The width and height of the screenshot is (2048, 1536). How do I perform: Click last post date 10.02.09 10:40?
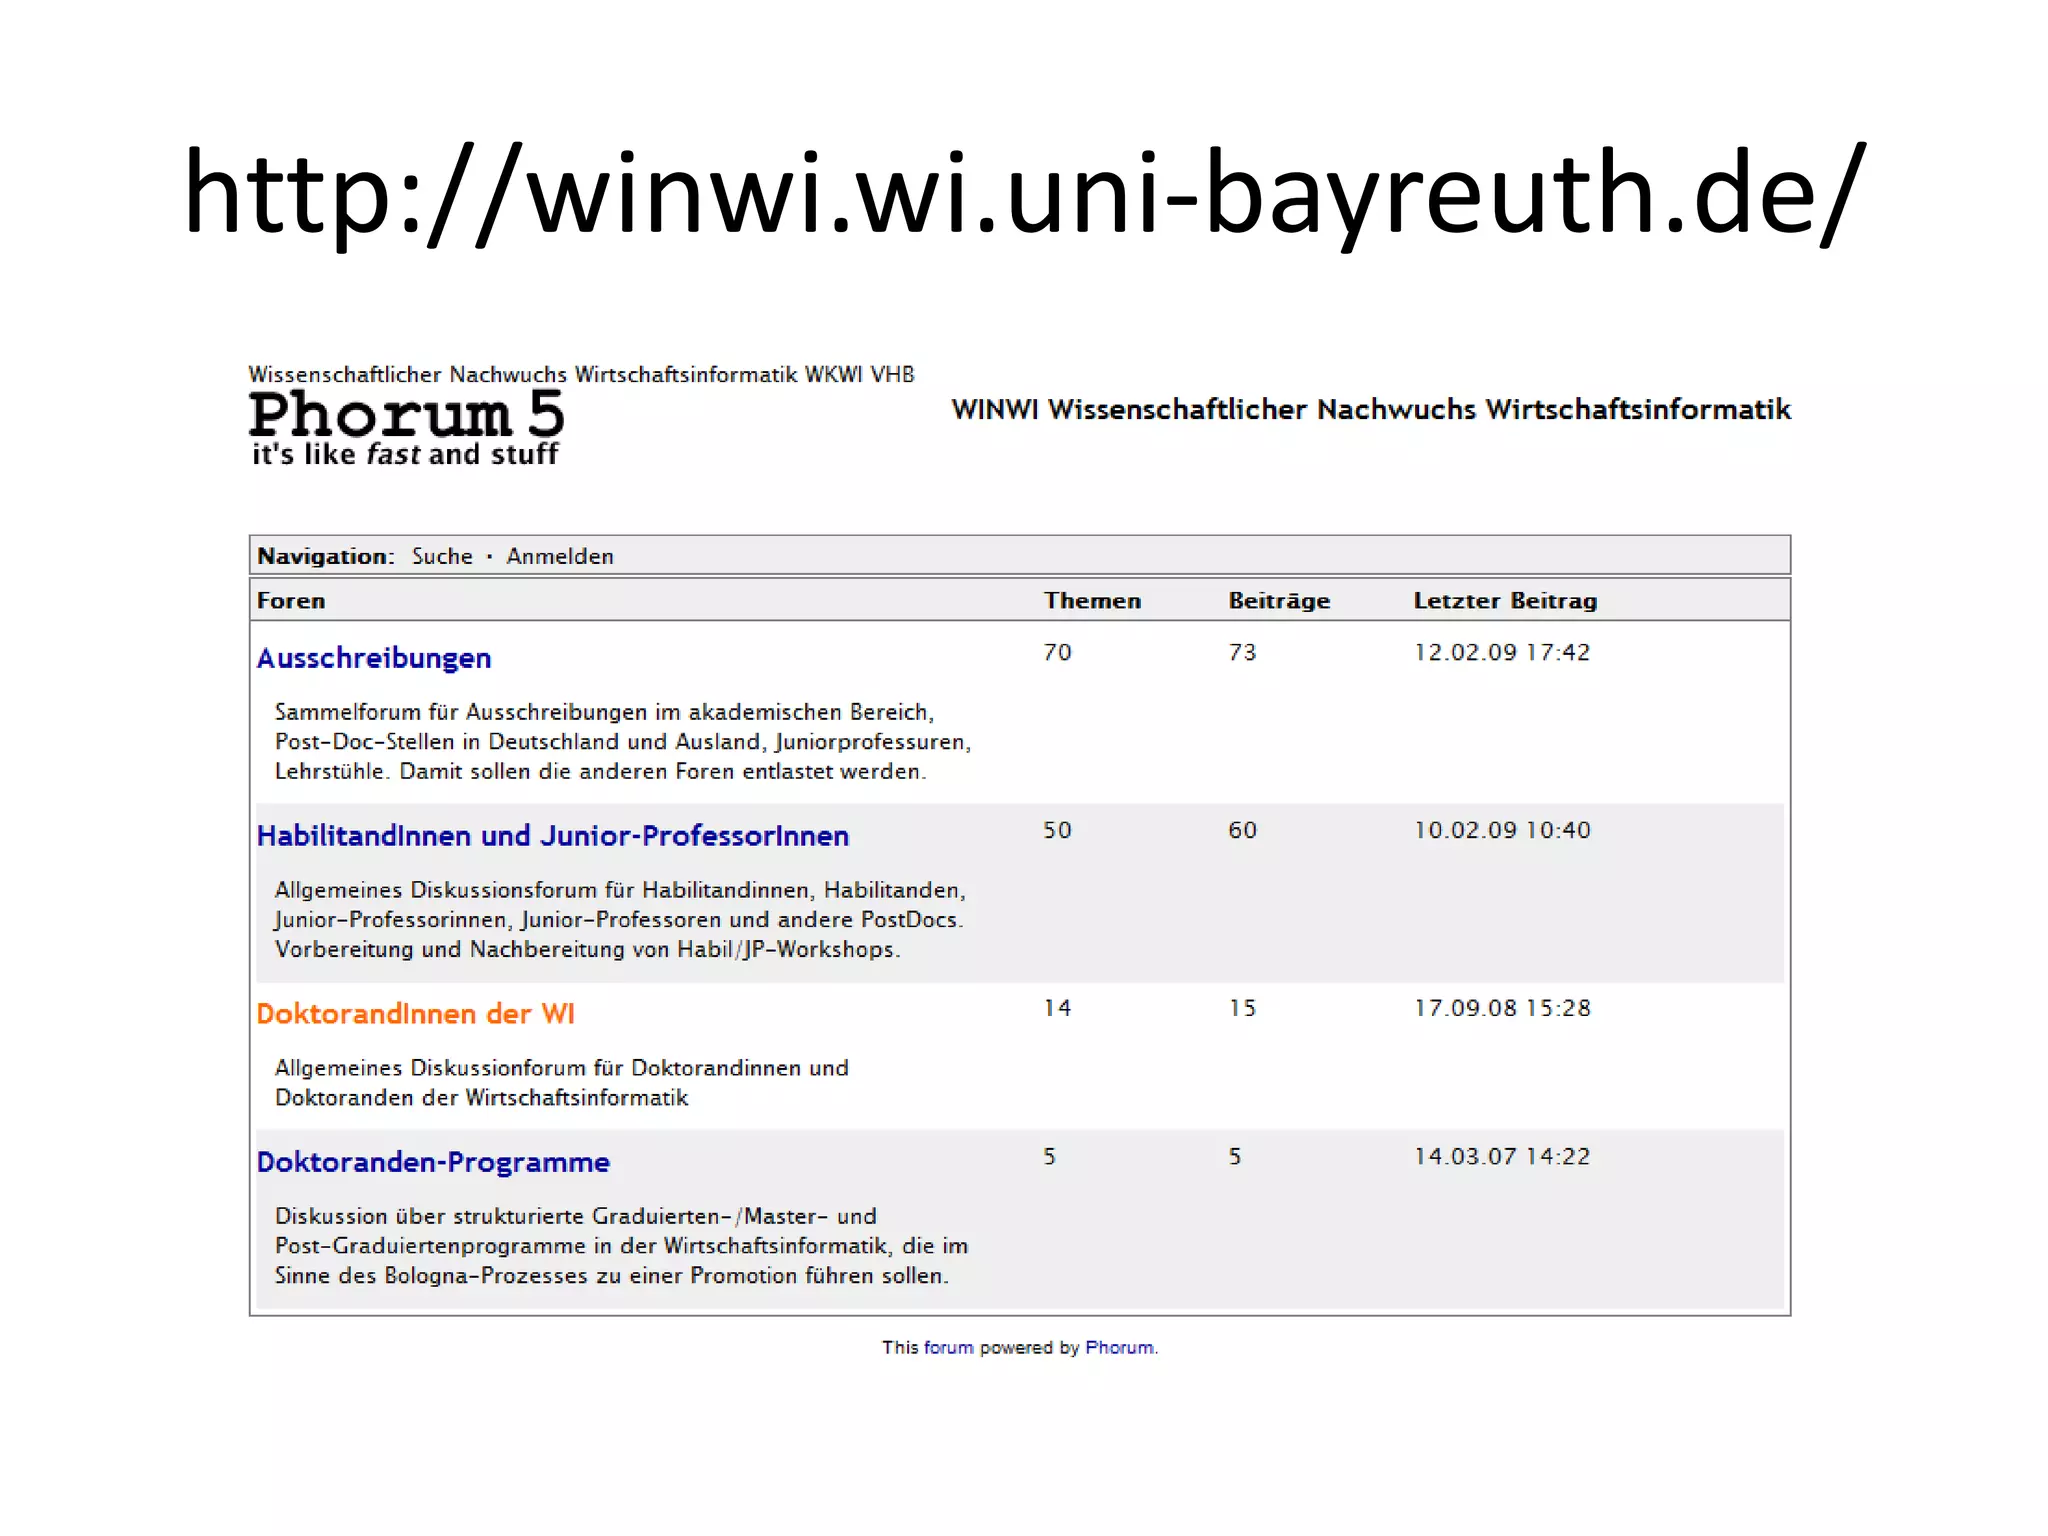pyautogui.click(x=1502, y=830)
